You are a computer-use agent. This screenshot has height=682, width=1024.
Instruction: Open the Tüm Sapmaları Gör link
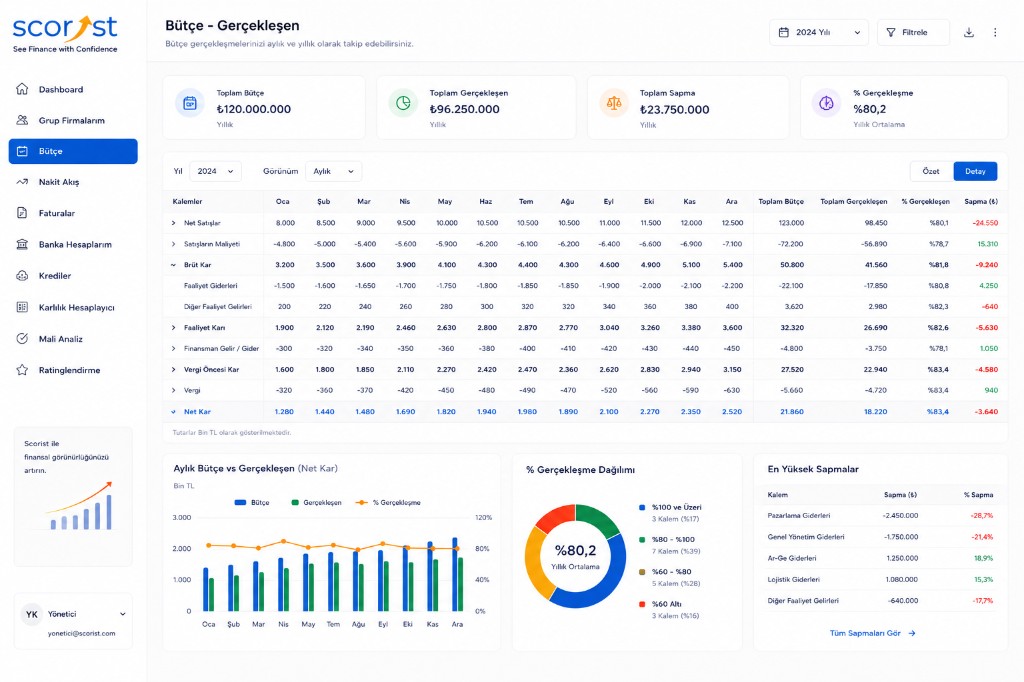point(872,633)
